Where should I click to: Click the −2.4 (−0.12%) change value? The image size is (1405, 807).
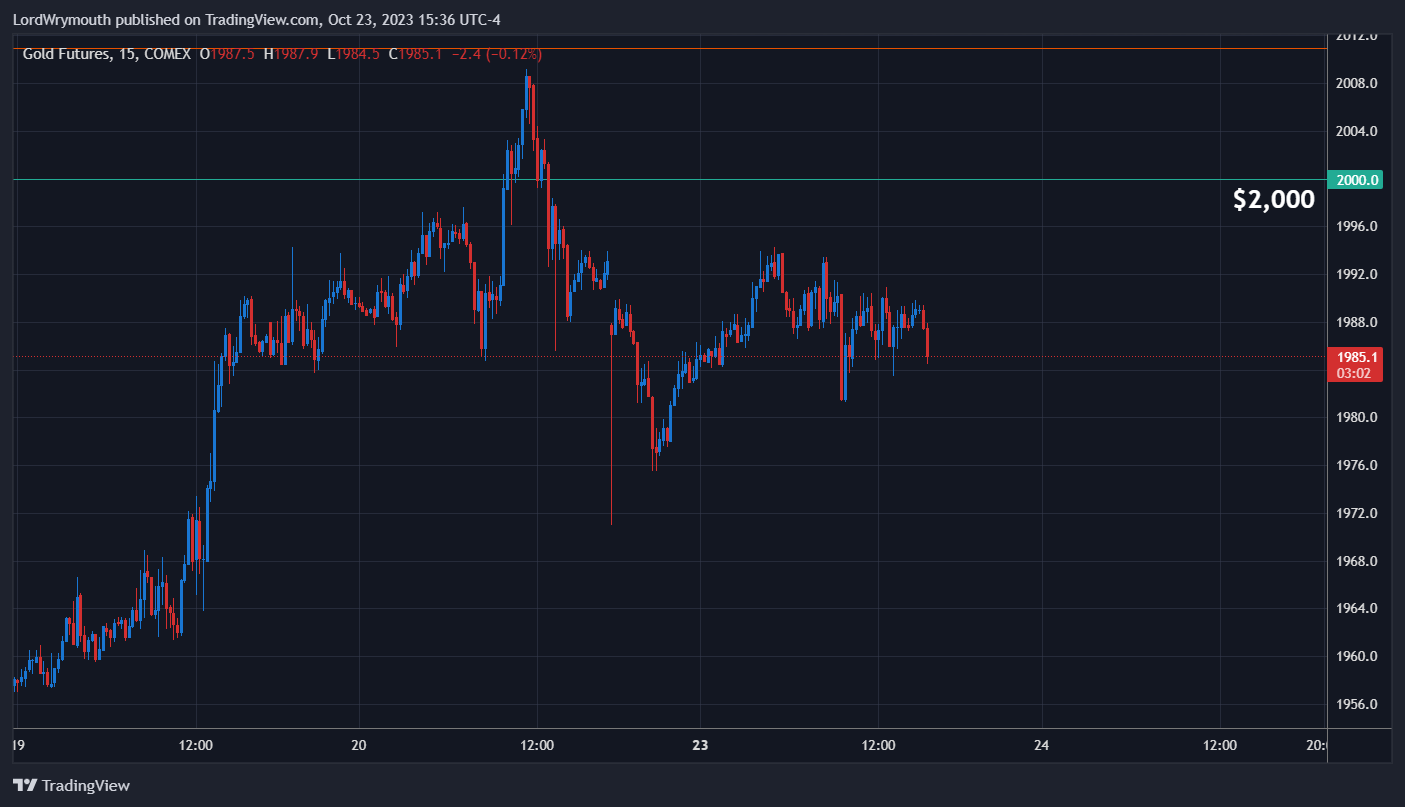click(x=497, y=54)
